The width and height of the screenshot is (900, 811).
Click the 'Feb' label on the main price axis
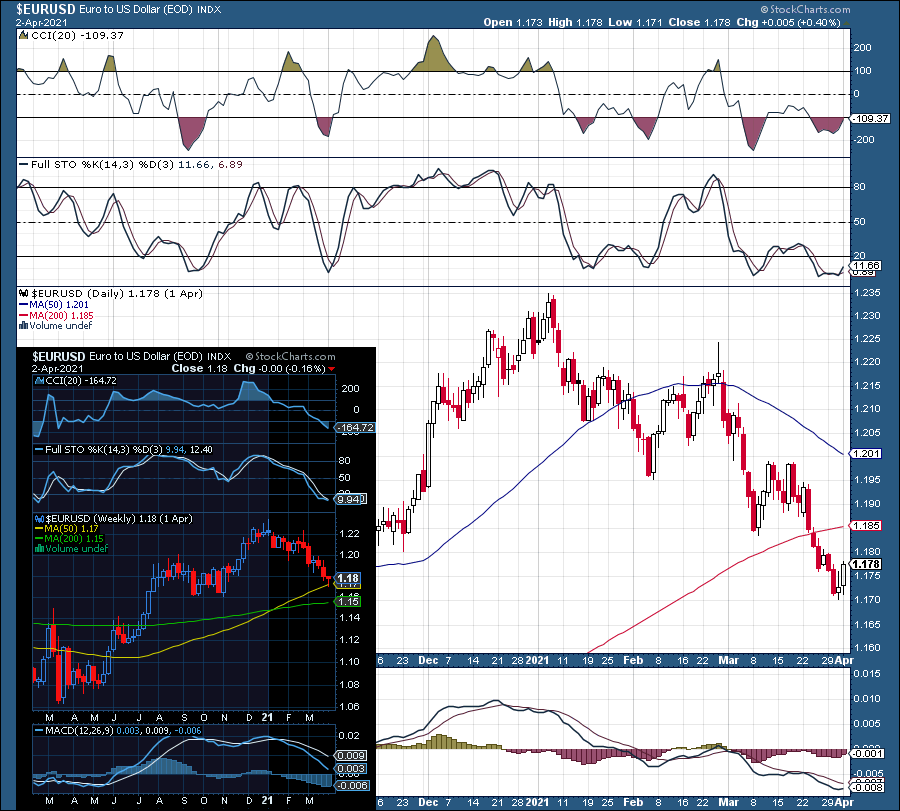click(633, 660)
